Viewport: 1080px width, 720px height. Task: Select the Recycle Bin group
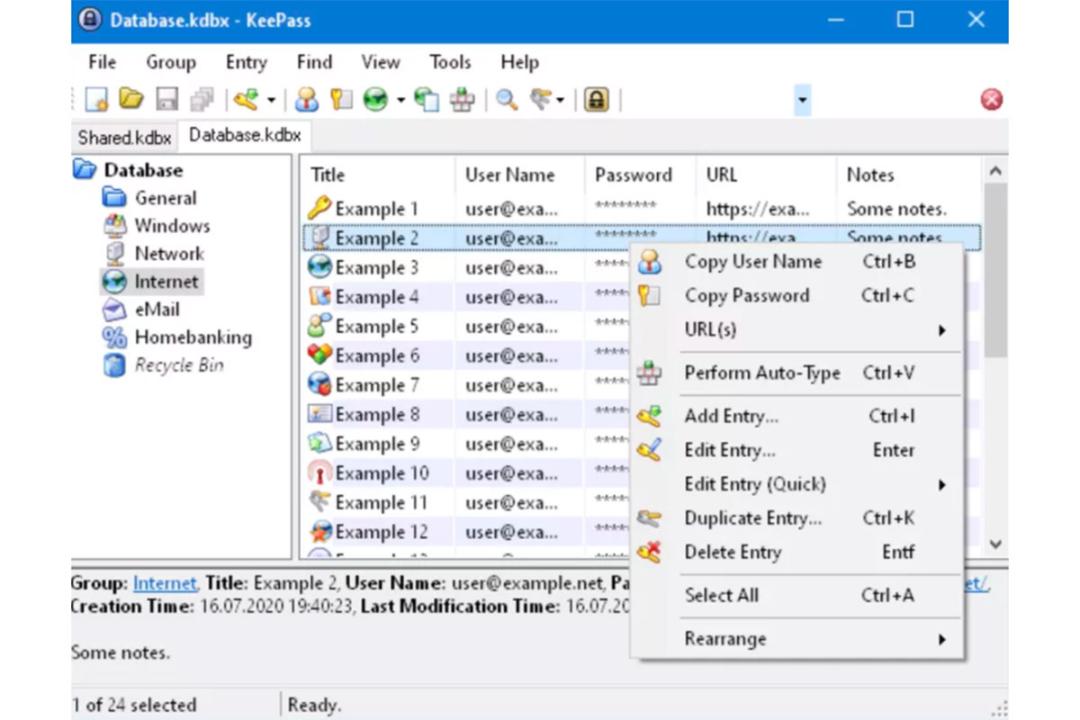179,365
